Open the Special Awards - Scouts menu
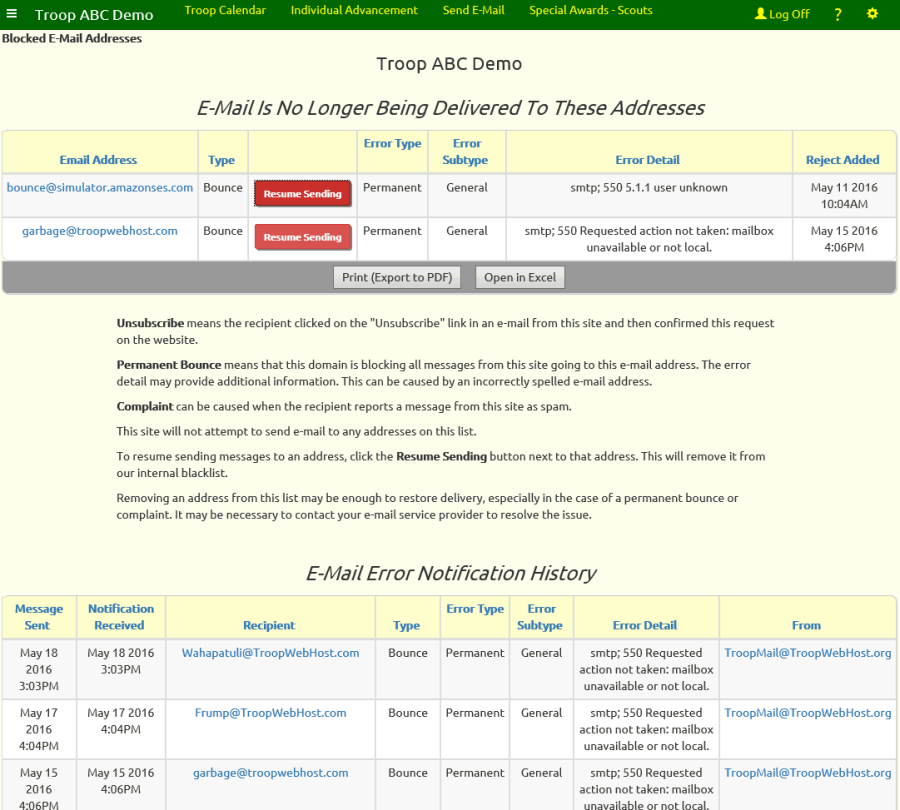900x810 pixels. (591, 10)
